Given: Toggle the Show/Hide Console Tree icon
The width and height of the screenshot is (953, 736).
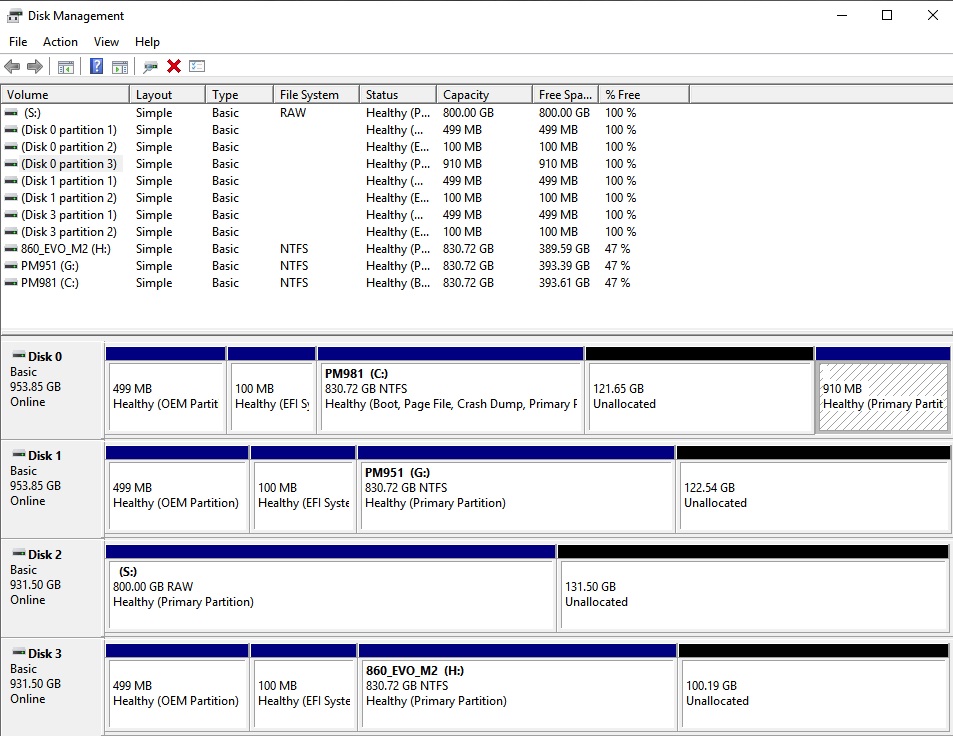Looking at the screenshot, I should click(66, 67).
